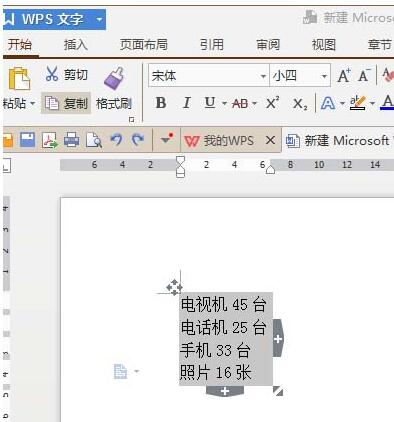Click the 复制 copy button

[66, 104]
